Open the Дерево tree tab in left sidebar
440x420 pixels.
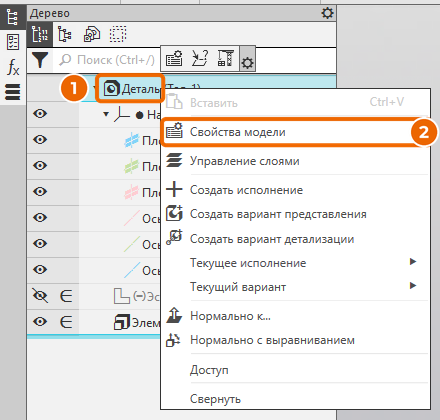coord(13,17)
